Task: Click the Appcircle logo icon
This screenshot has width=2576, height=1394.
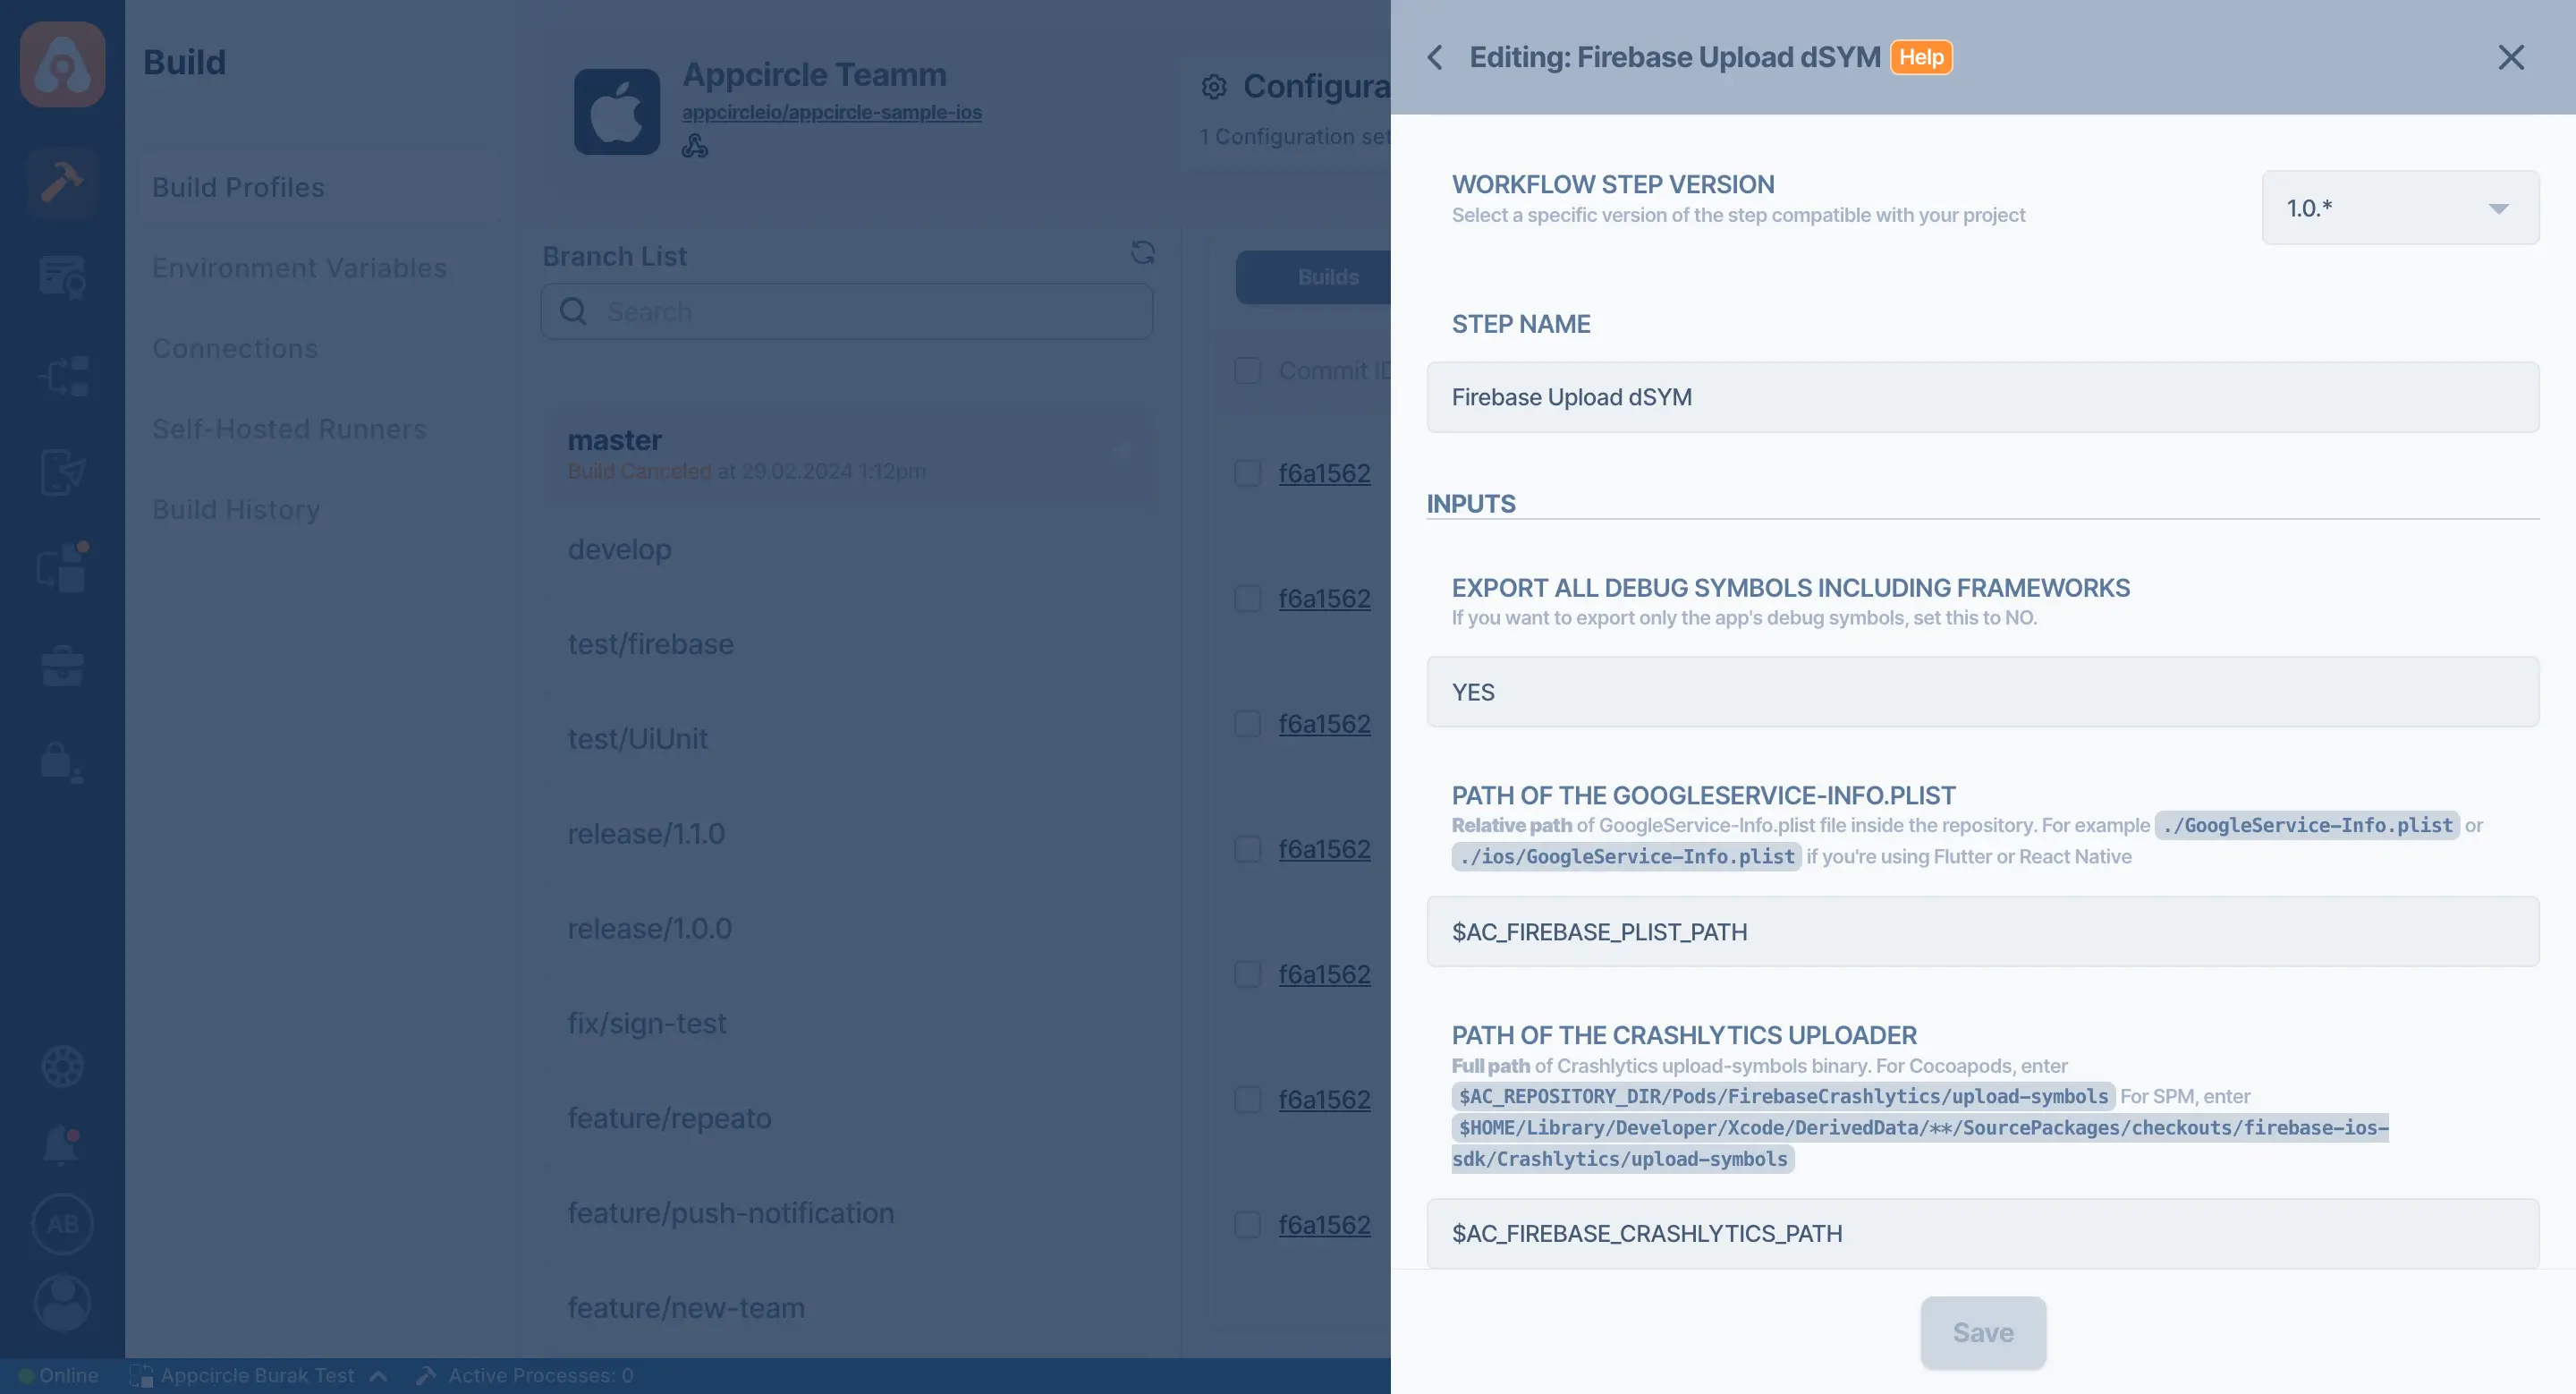Action: (62, 64)
